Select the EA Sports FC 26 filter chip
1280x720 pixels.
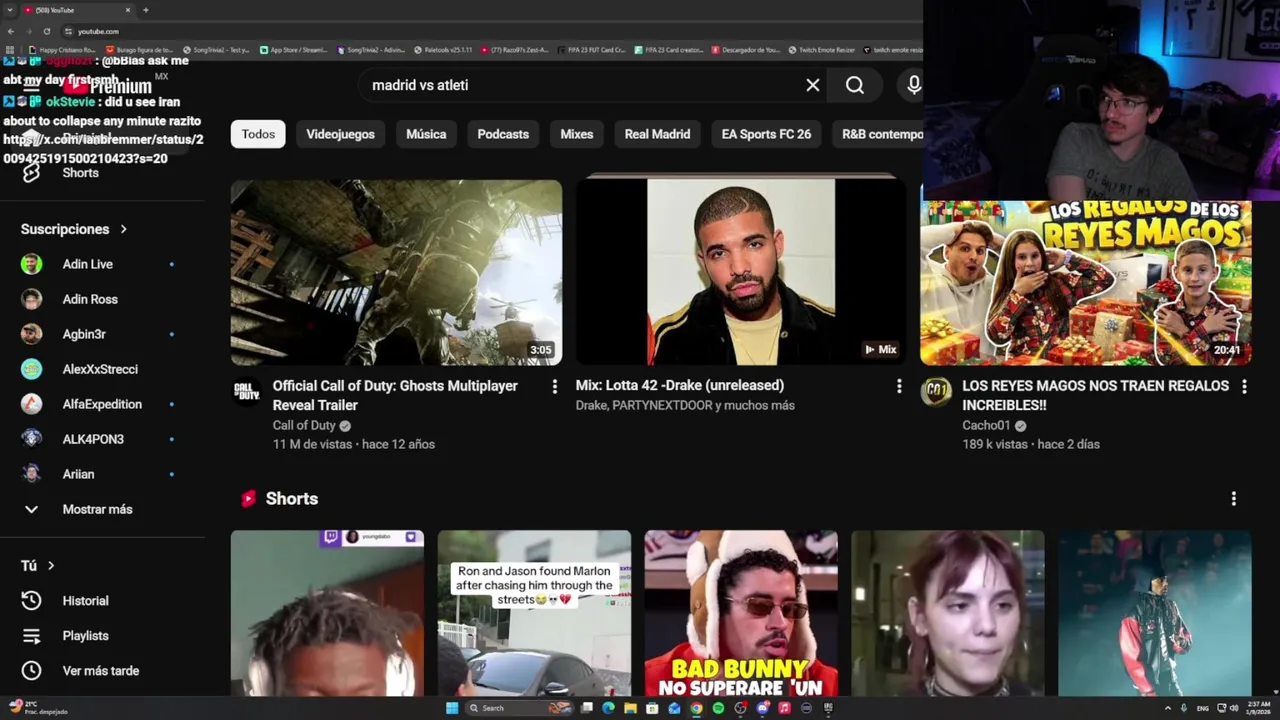[x=766, y=134]
